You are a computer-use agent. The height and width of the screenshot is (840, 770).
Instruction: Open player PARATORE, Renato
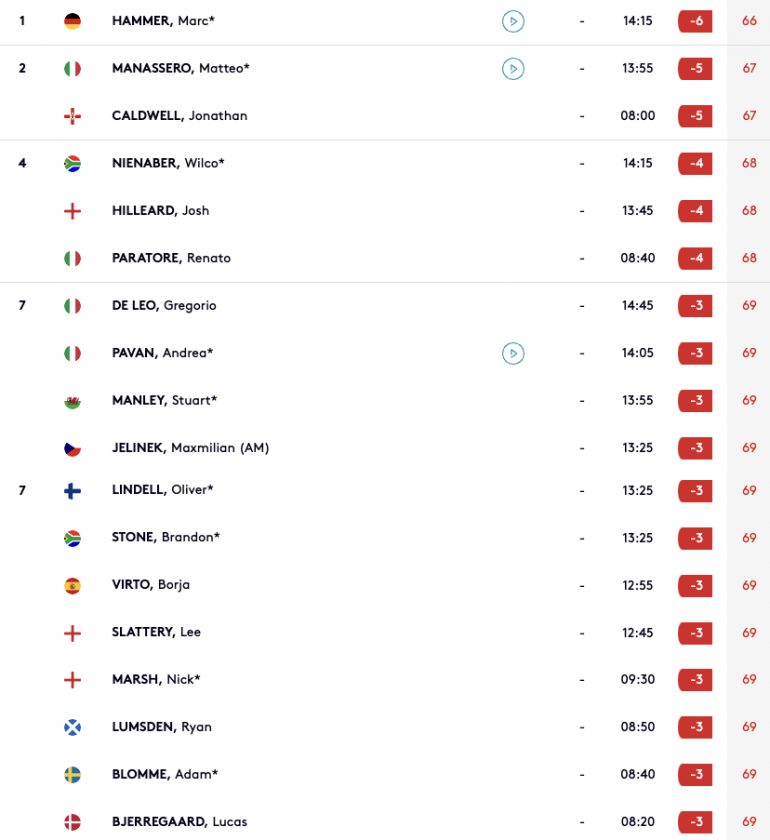171,258
